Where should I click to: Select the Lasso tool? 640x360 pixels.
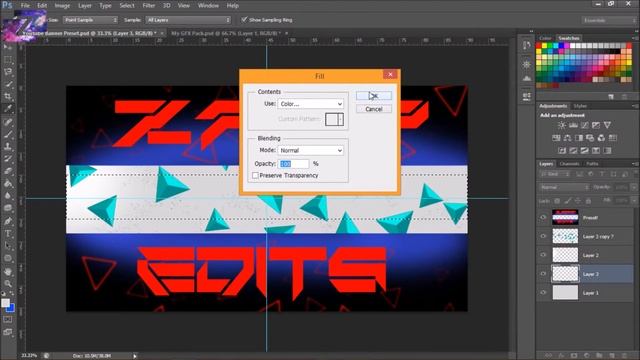tap(8, 72)
